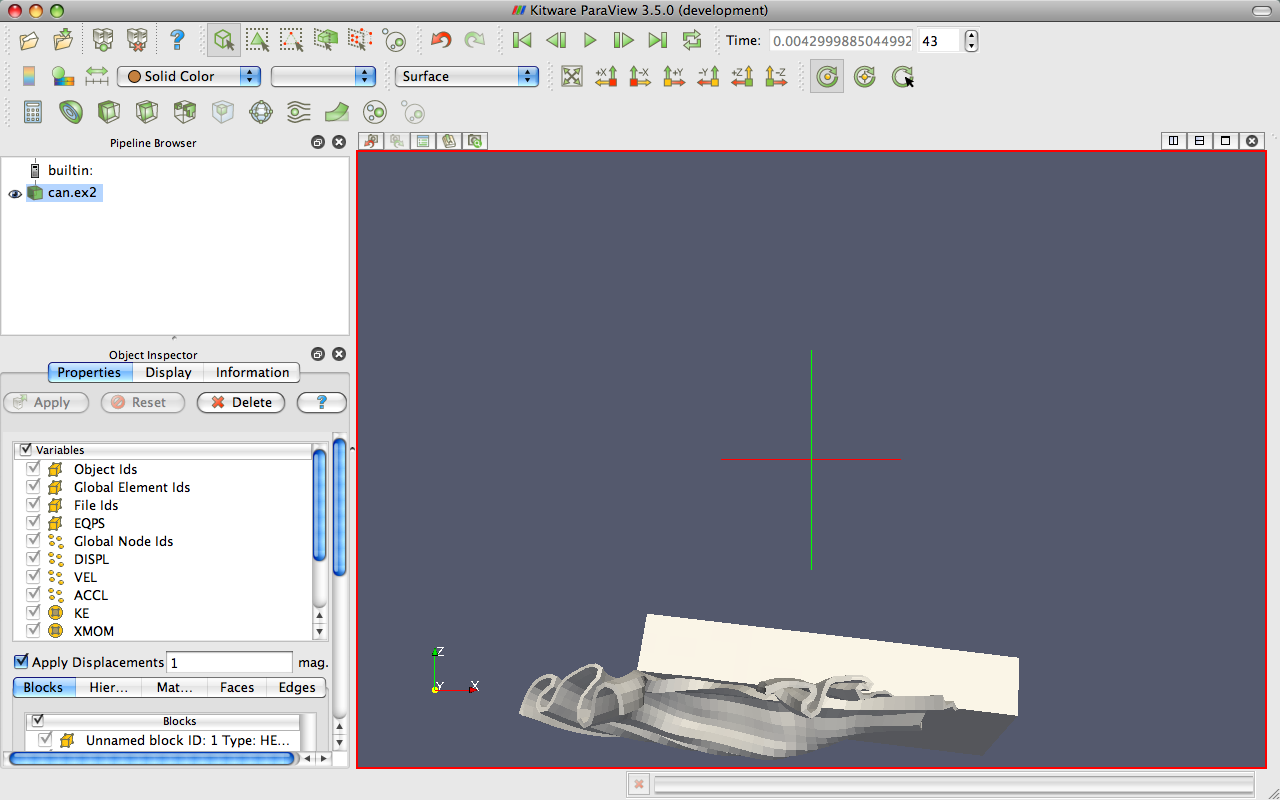Viewport: 1280px width, 800px height.
Task: Switch to the Information tab
Action: point(252,372)
